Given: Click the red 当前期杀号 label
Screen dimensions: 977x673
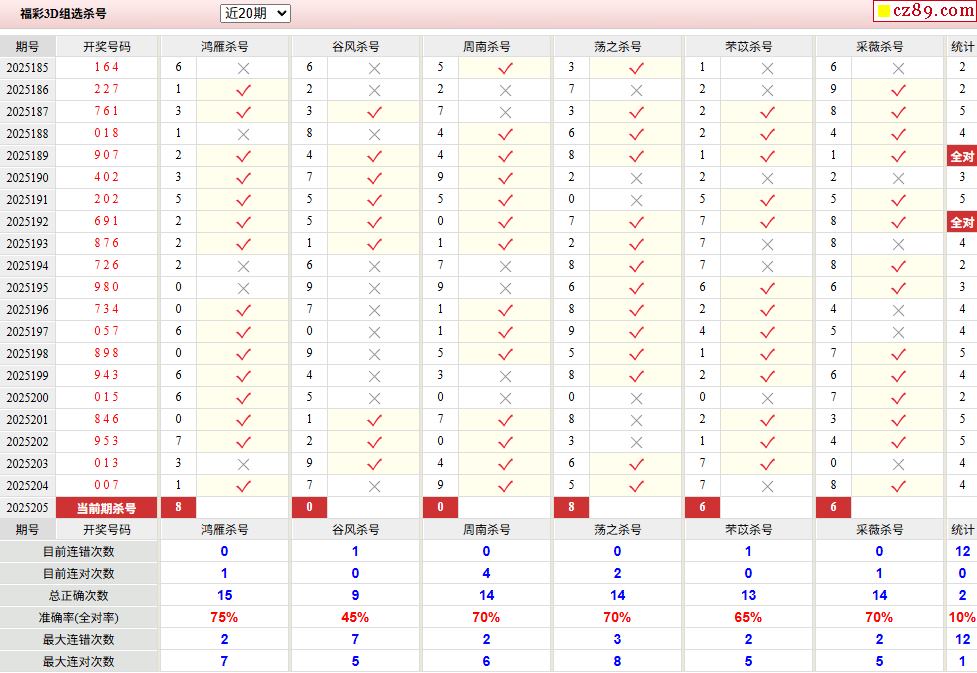Looking at the screenshot, I should [x=107, y=508].
